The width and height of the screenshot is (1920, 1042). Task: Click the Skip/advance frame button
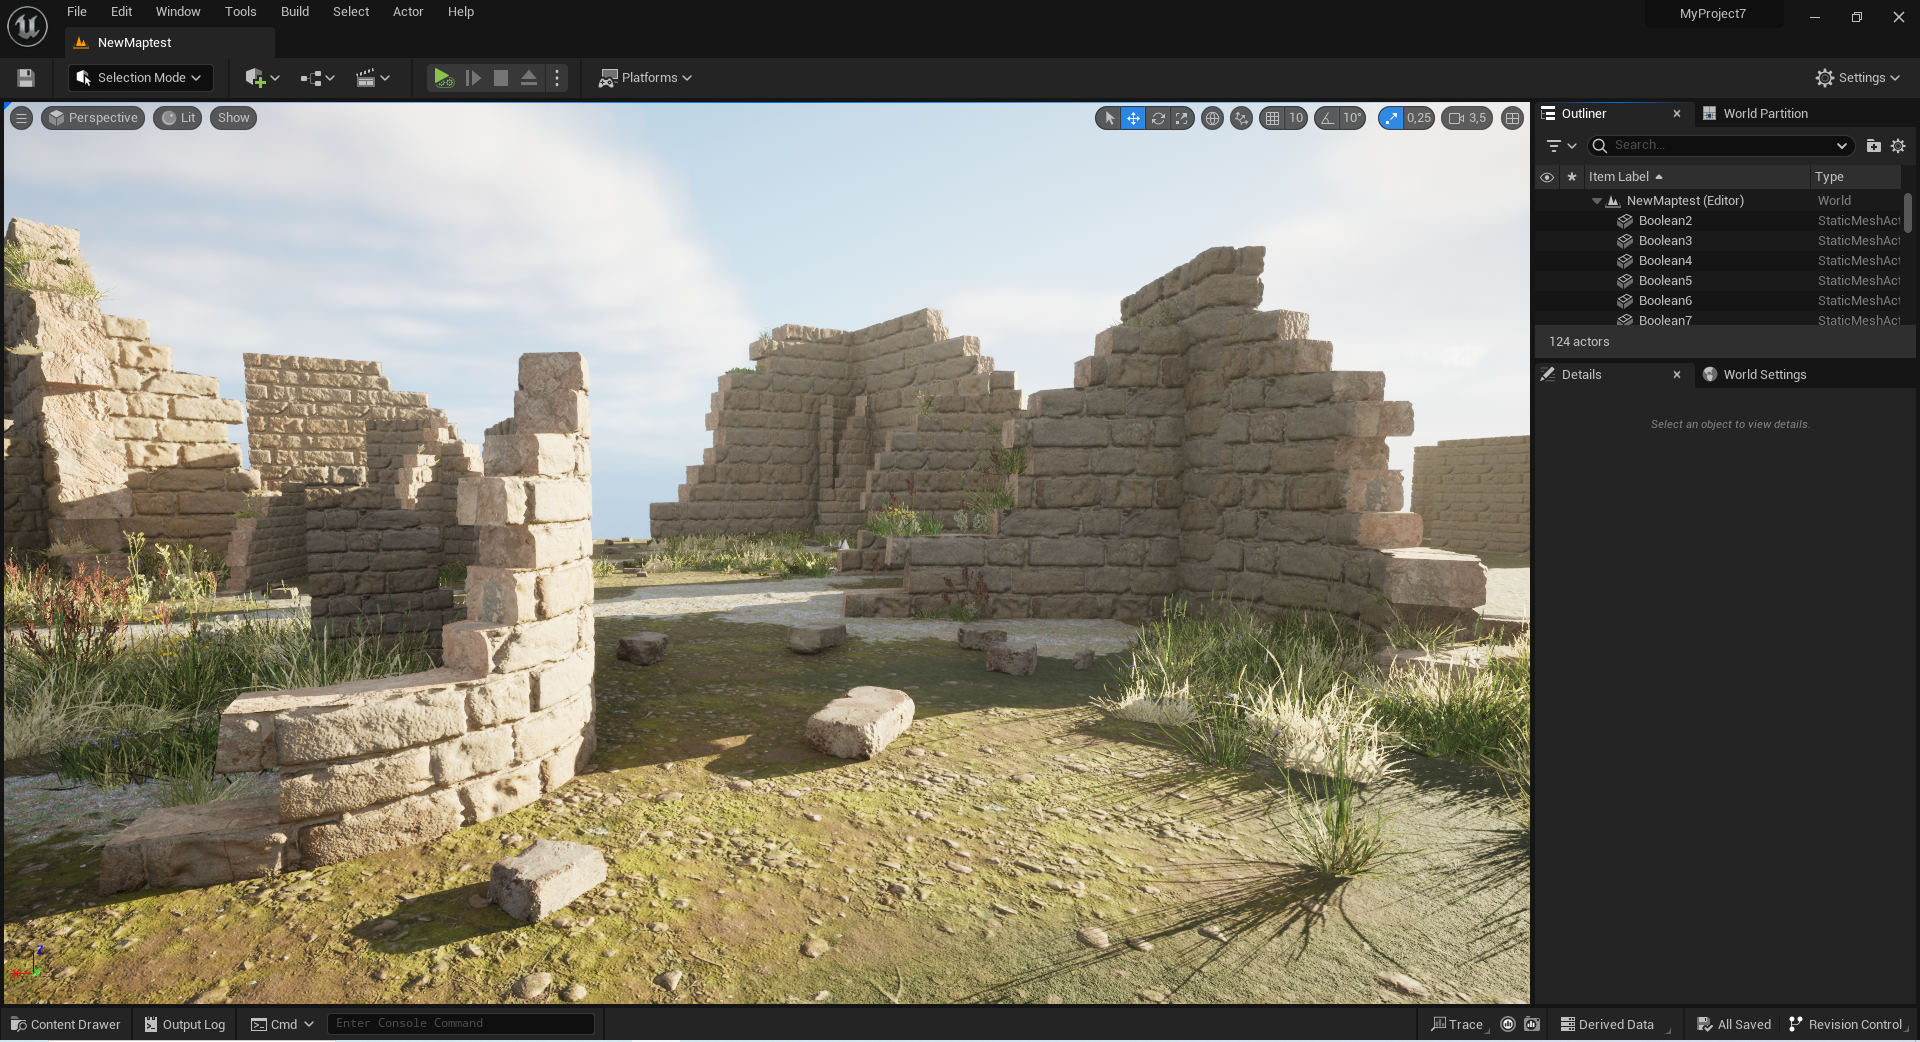473,78
